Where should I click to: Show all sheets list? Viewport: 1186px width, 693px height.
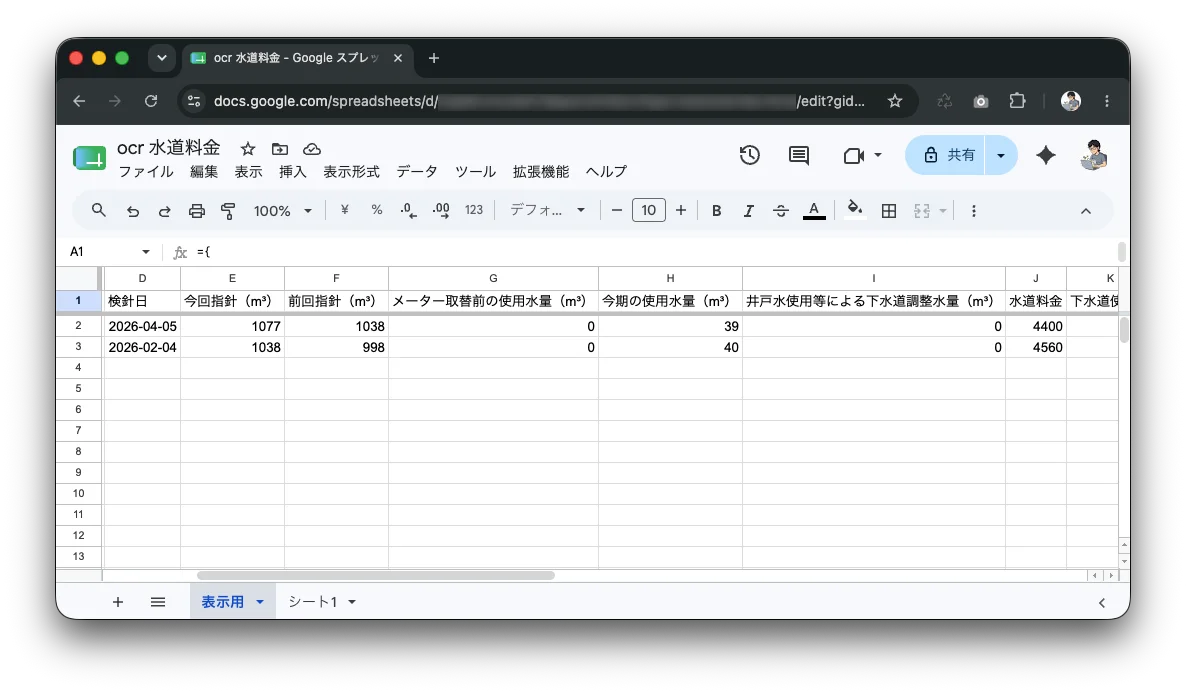(x=157, y=602)
